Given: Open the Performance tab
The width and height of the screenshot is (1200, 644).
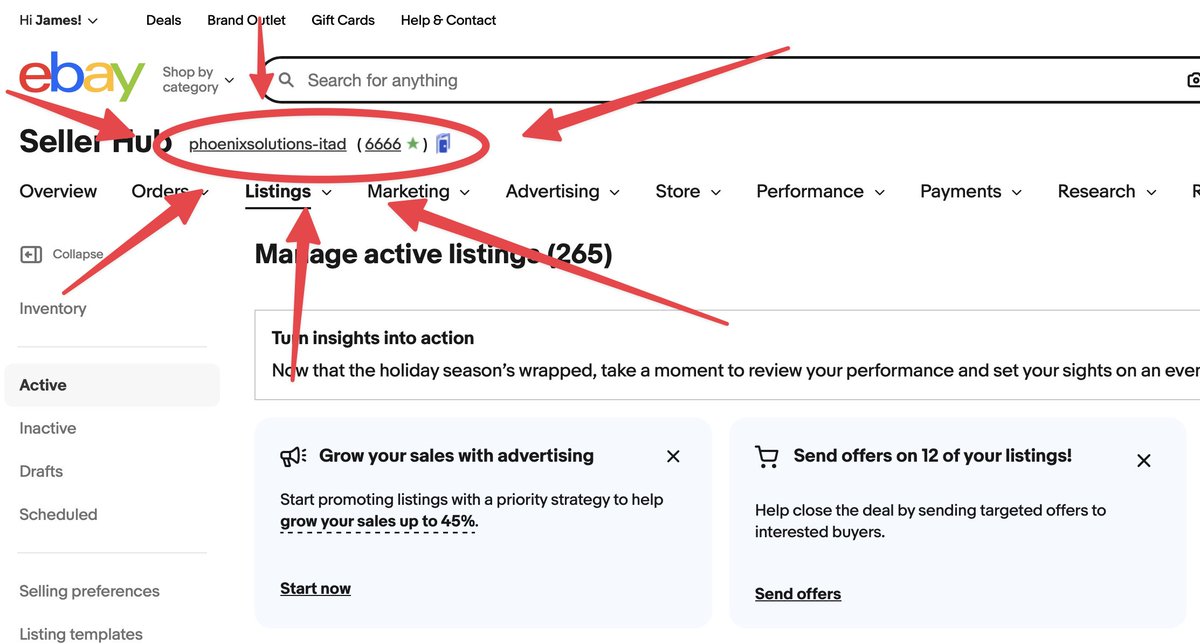Looking at the screenshot, I should click(810, 191).
